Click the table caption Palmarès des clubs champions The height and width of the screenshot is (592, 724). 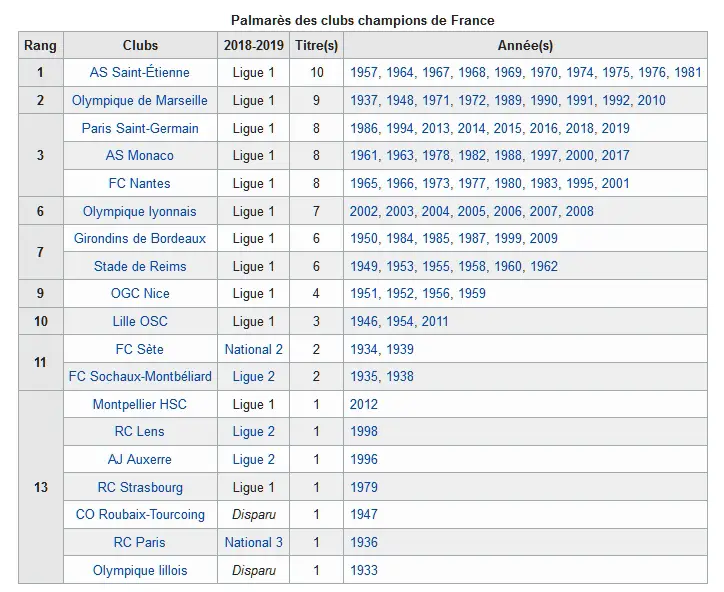coord(362,20)
